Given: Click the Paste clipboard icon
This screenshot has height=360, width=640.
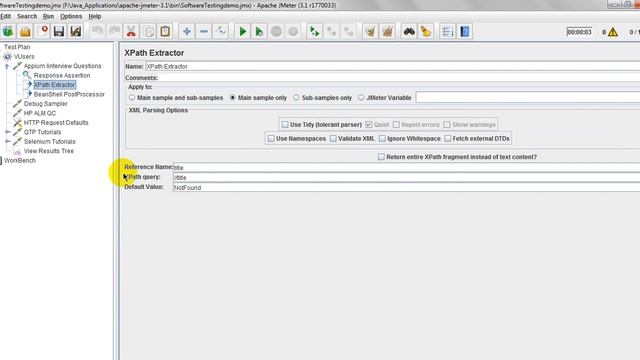Looking at the screenshot, I should click(165, 31).
